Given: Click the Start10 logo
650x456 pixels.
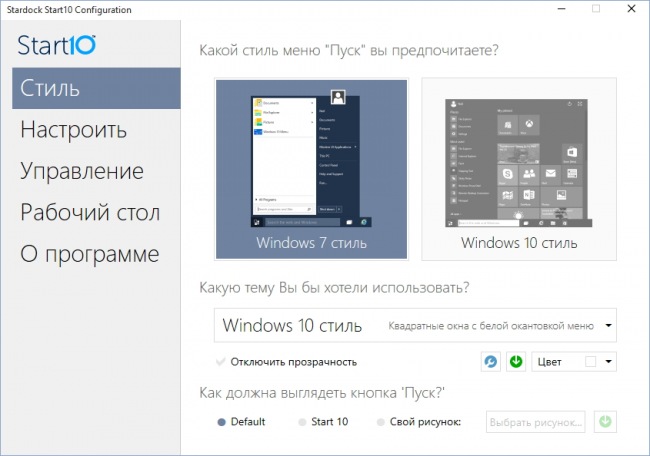Looking at the screenshot, I should 57,45.
